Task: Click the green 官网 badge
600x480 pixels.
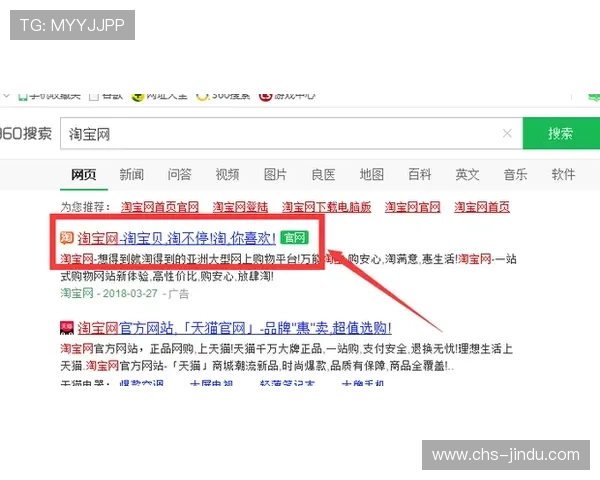Action: click(294, 238)
